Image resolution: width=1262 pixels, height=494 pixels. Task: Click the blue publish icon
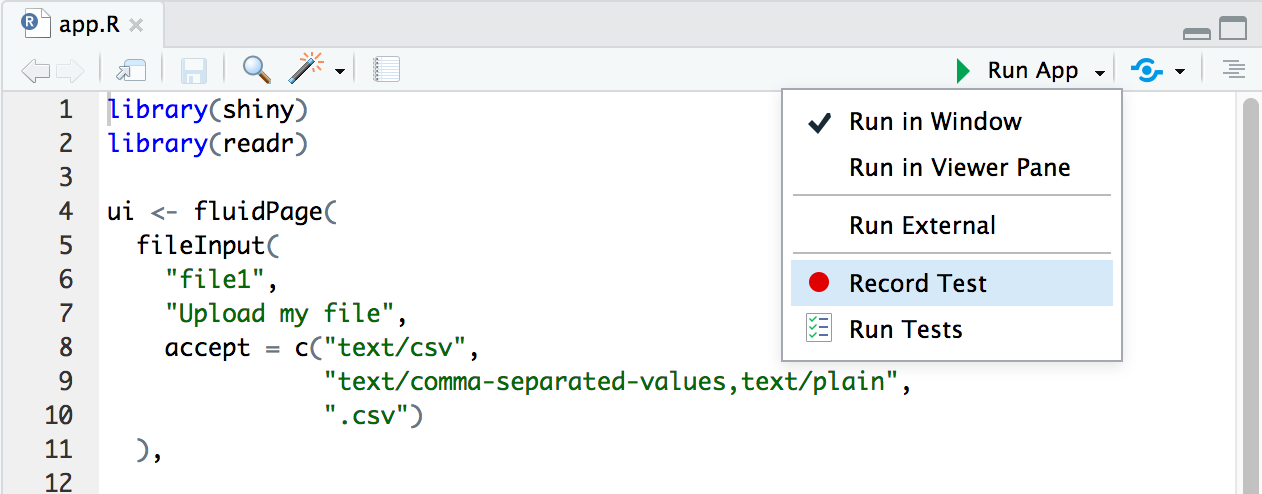click(x=1147, y=70)
